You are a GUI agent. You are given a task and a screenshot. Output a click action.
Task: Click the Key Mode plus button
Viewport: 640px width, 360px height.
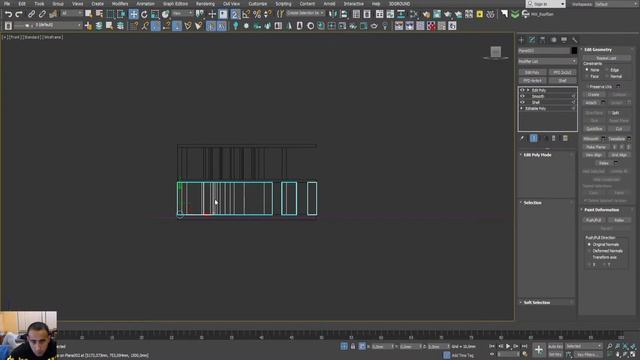pos(539,349)
